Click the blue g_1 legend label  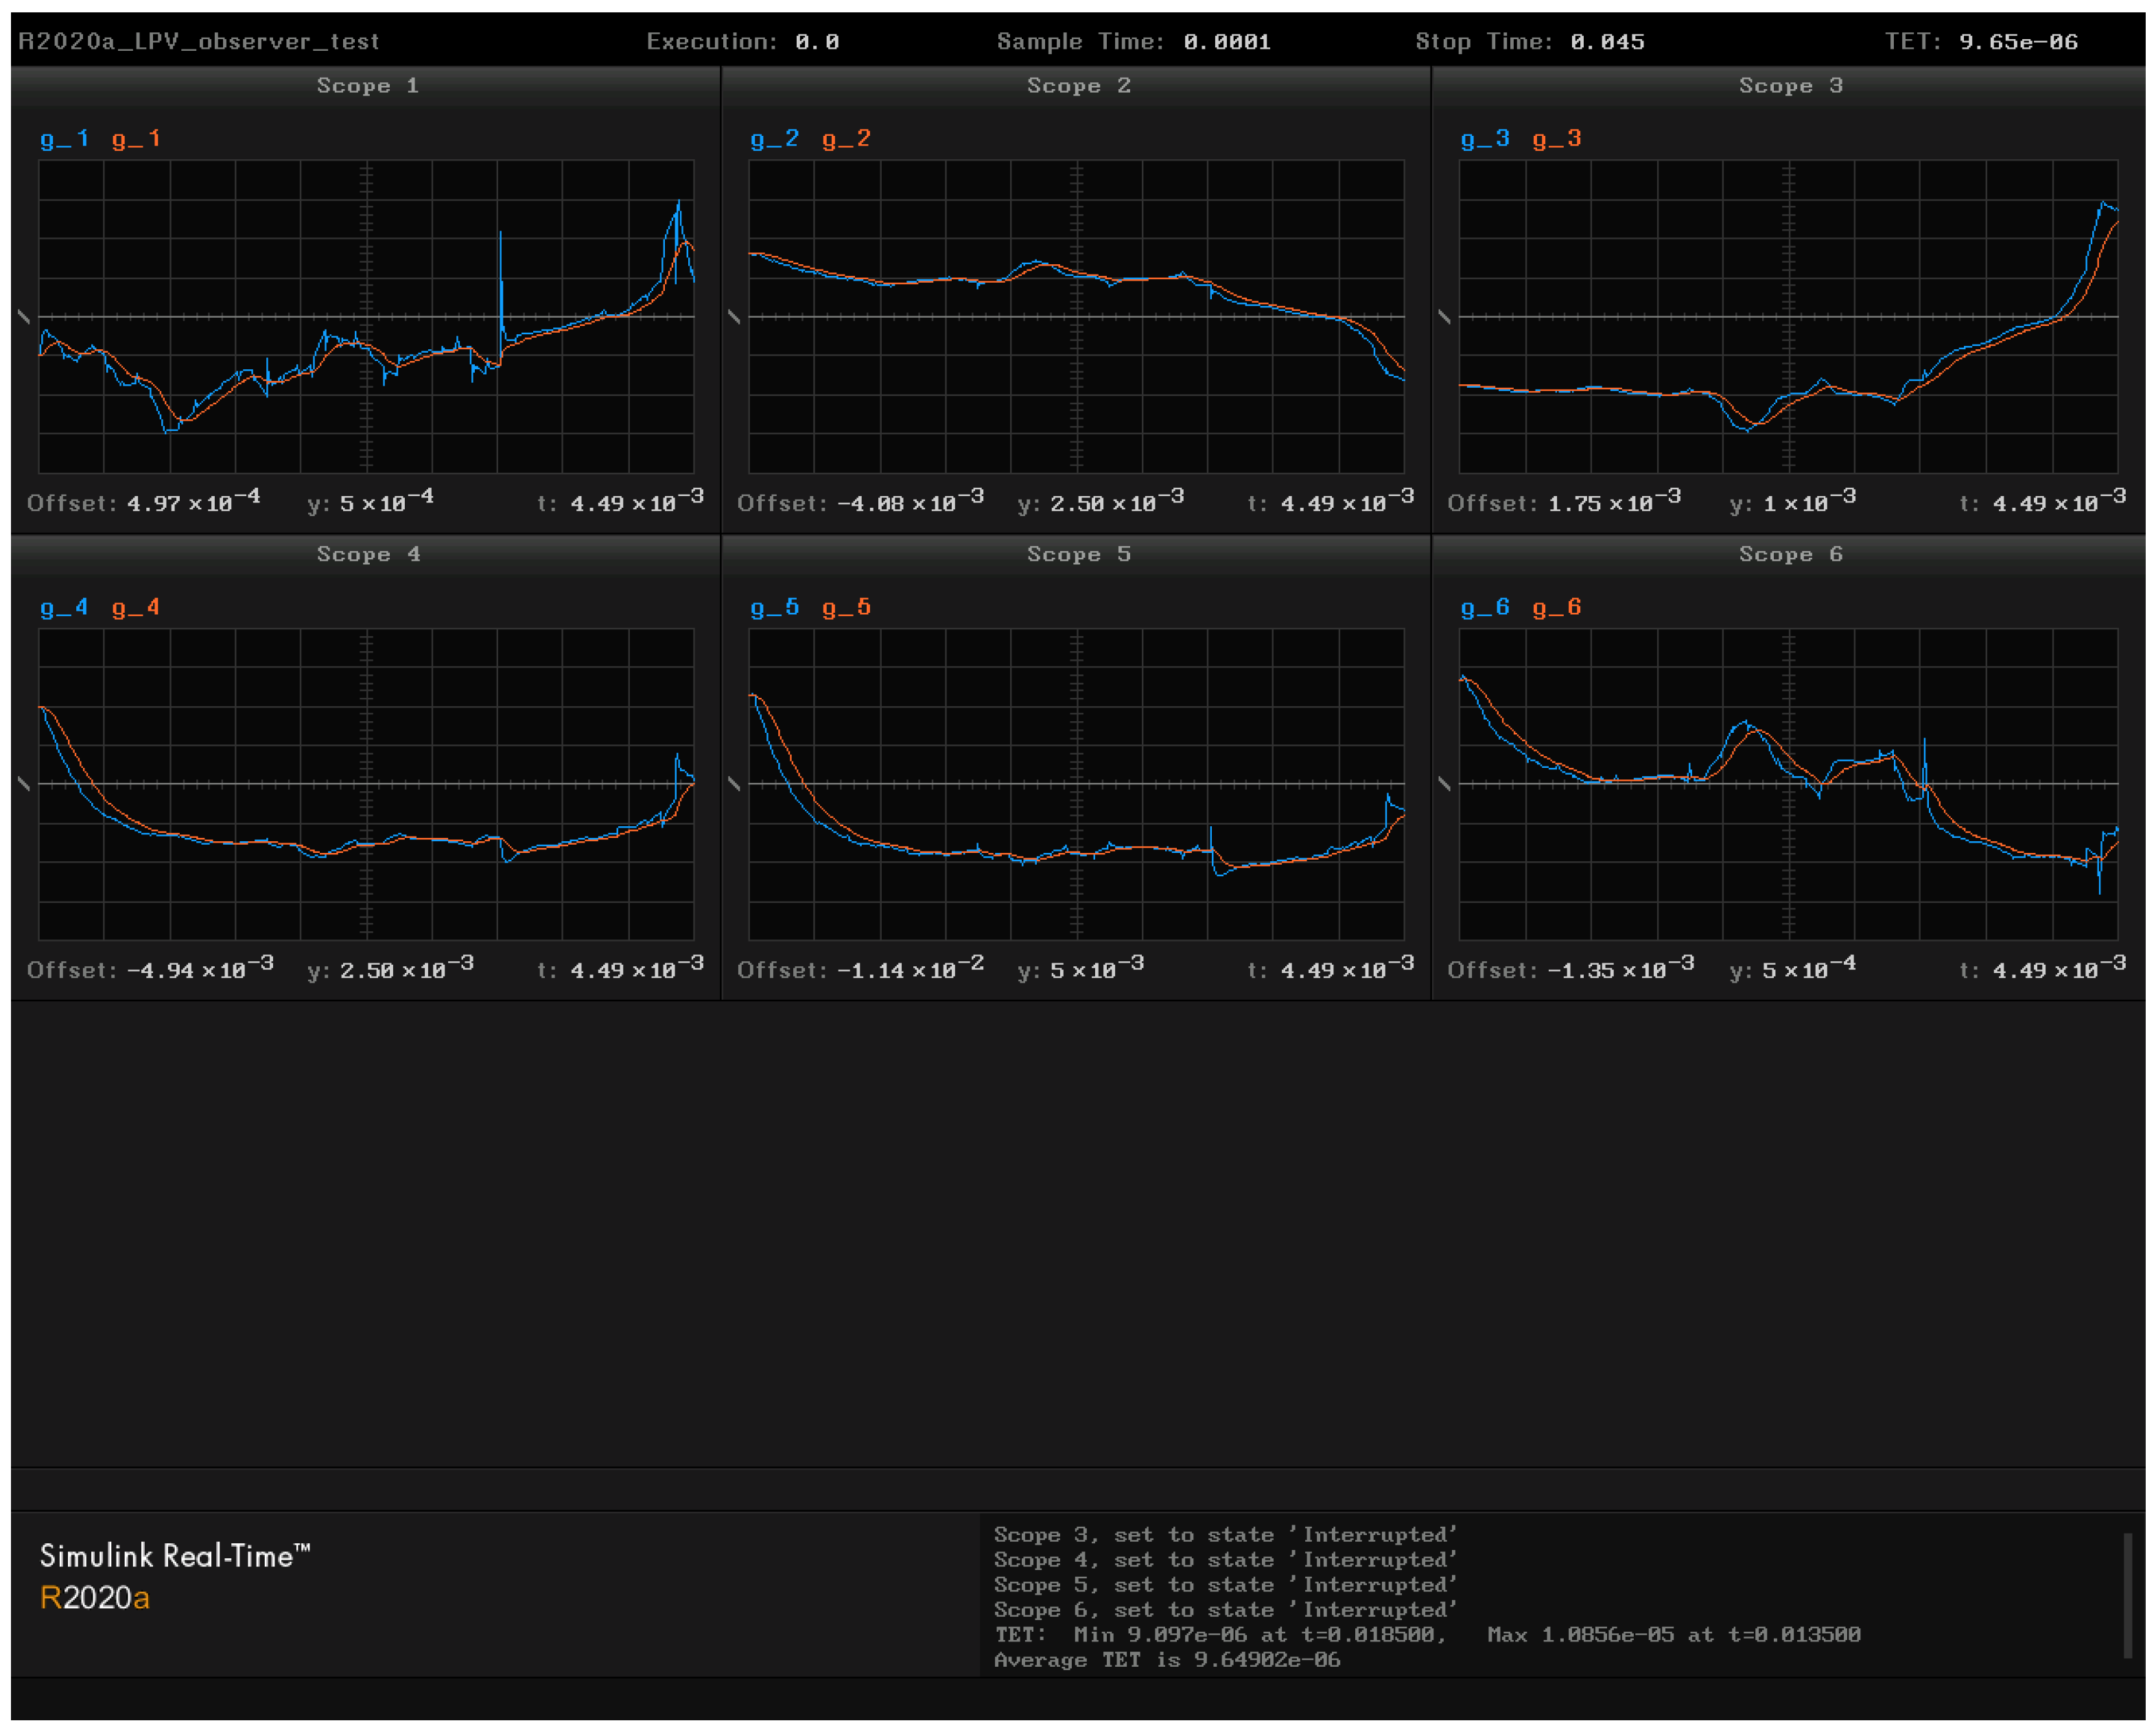[x=64, y=139]
